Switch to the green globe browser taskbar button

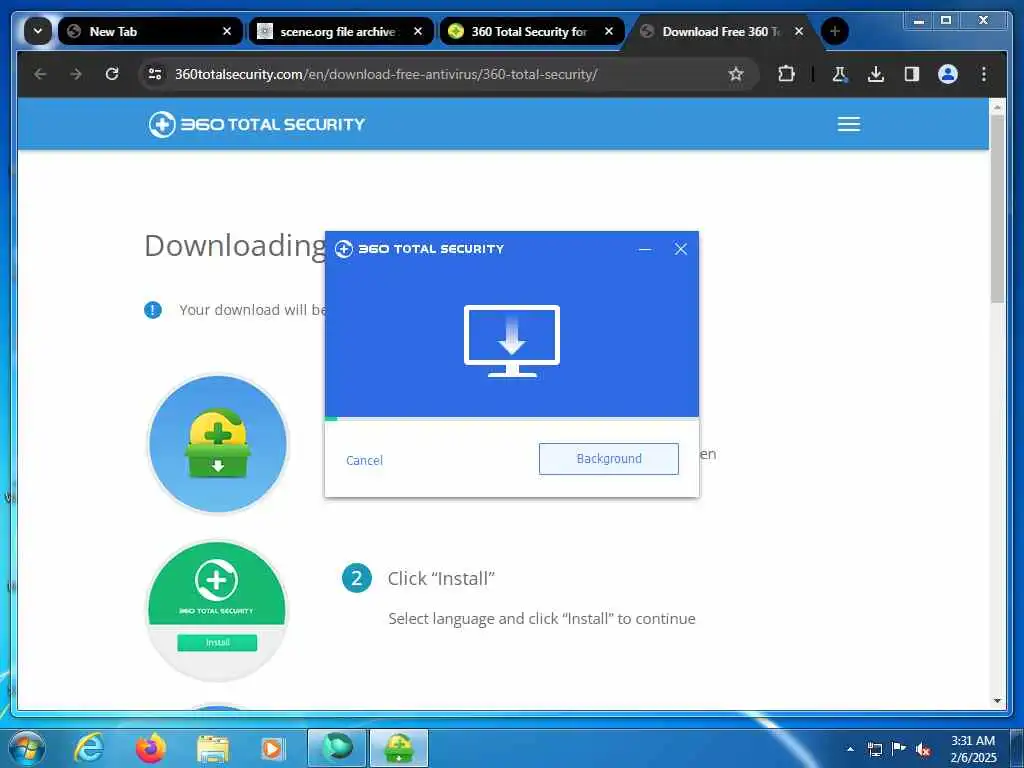[x=336, y=748]
